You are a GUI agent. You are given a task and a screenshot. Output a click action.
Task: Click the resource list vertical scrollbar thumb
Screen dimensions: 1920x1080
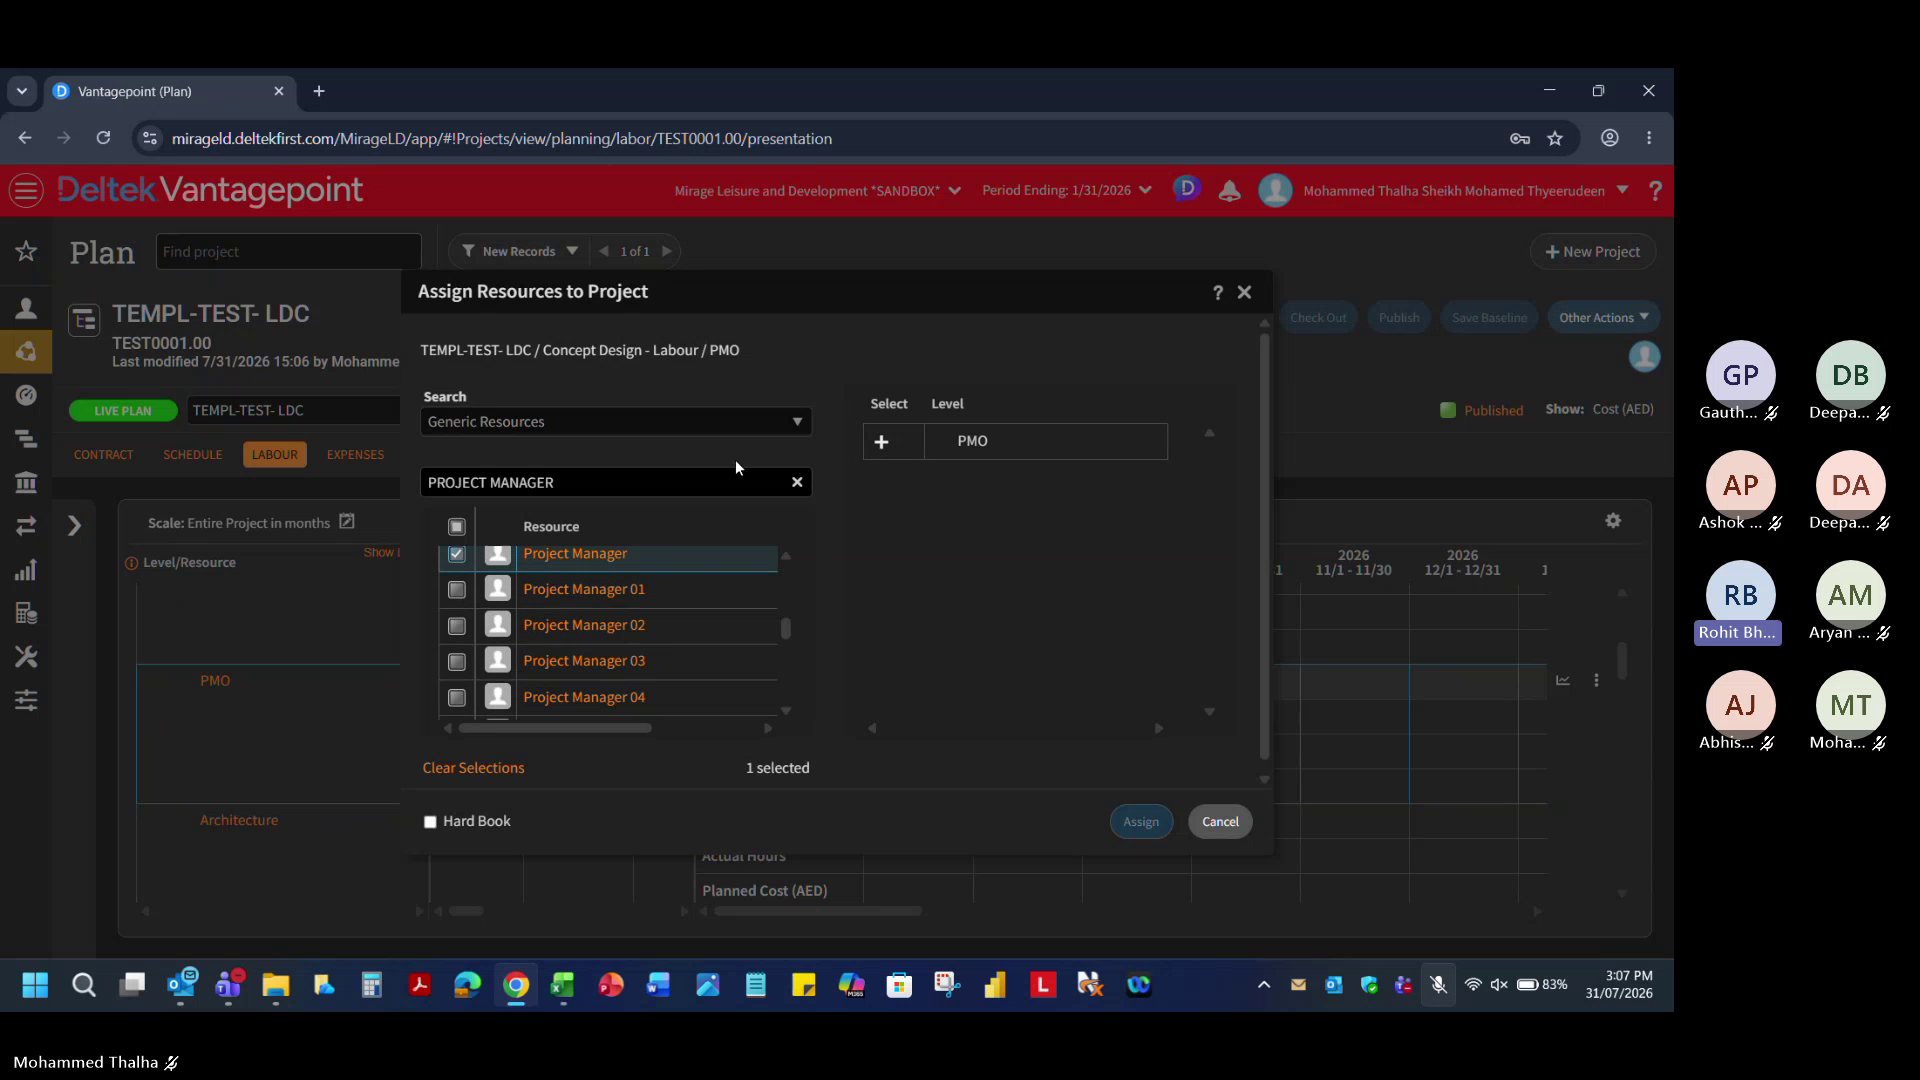[786, 629]
